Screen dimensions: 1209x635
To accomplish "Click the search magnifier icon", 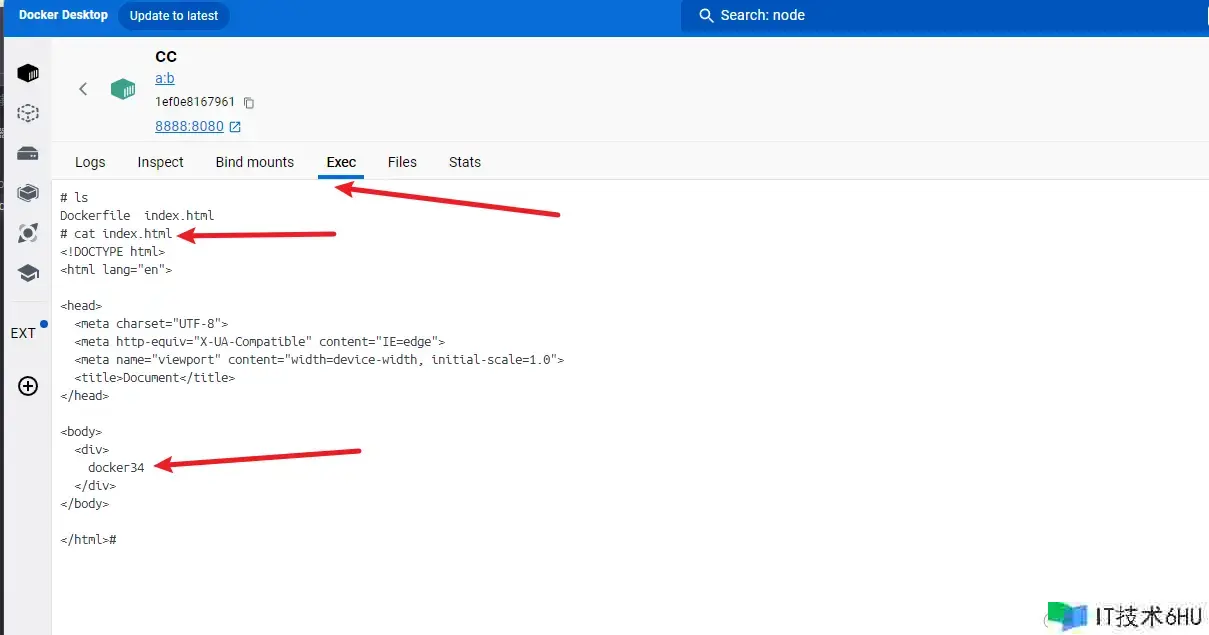I will [706, 16].
